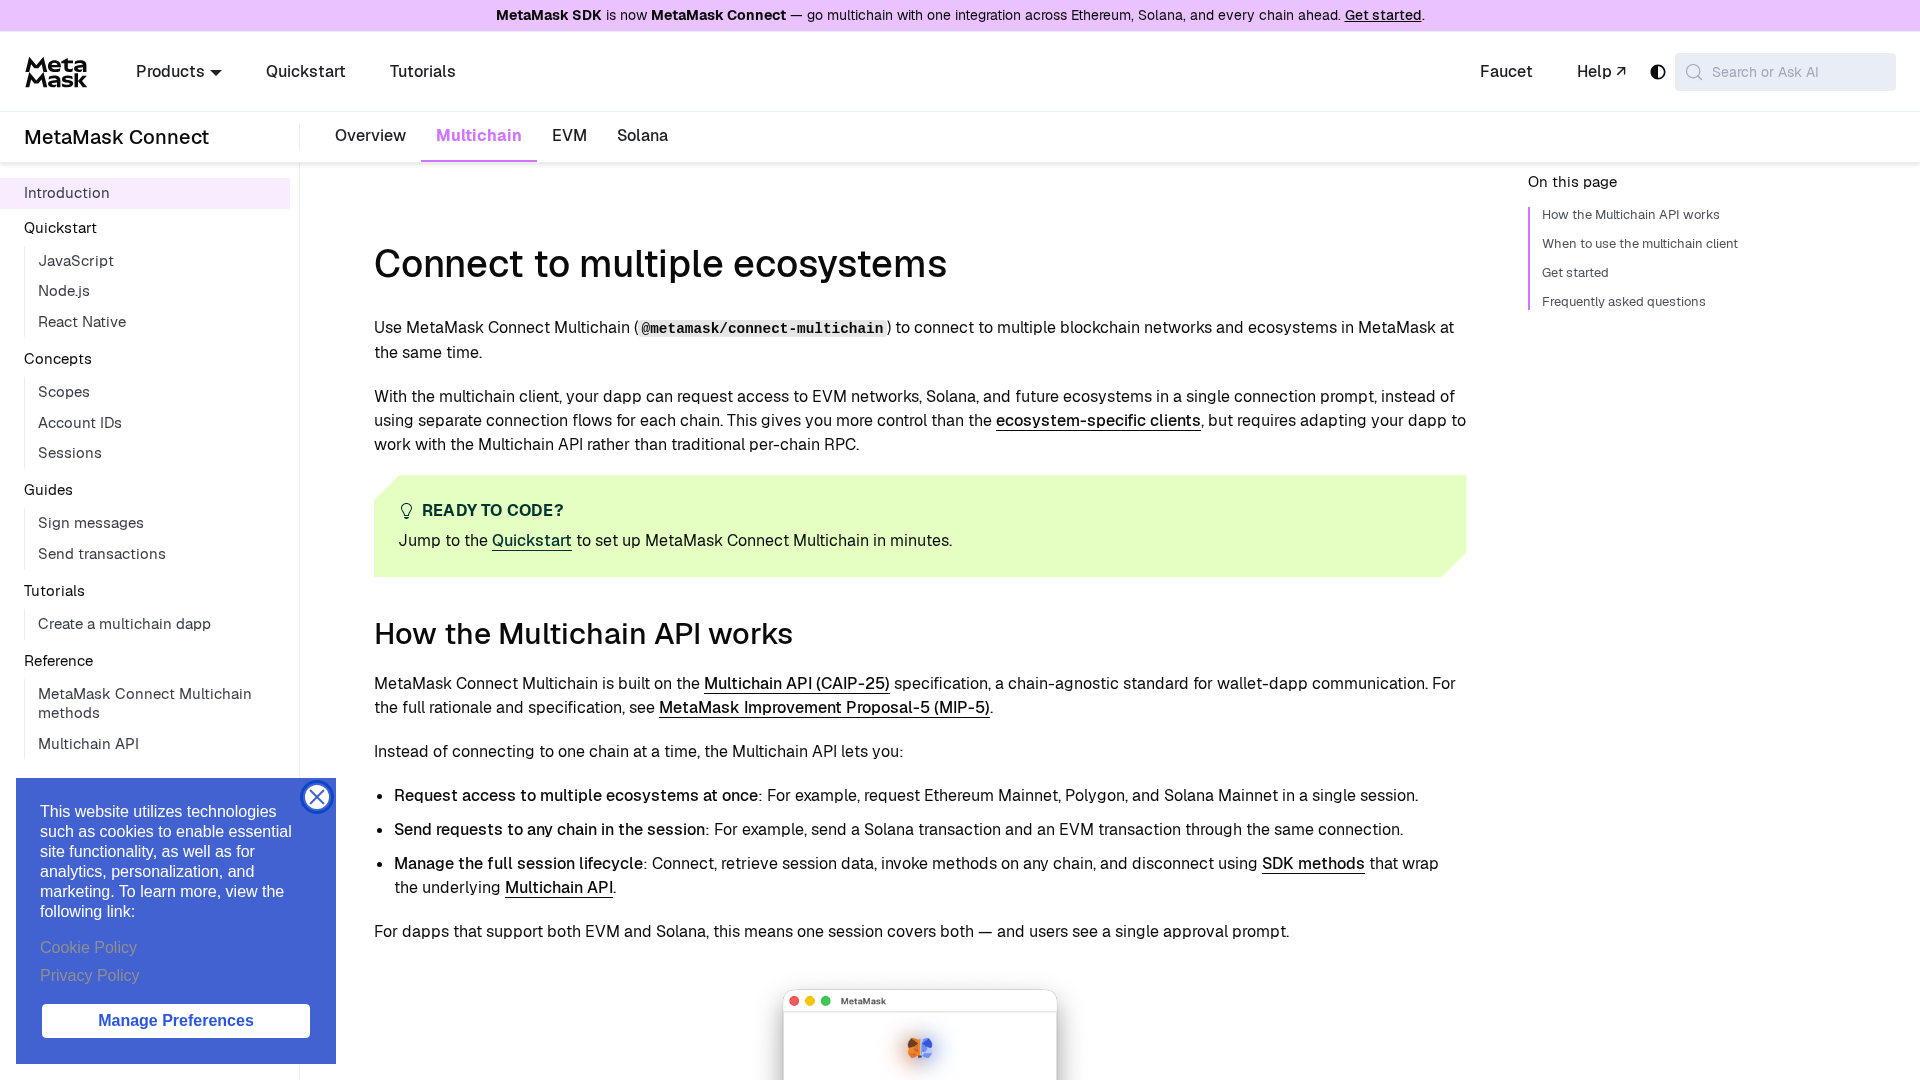Viewport: 1920px width, 1080px height.
Task: Click the Connect to multiple ecosystems heading
Action: [x=660, y=264]
